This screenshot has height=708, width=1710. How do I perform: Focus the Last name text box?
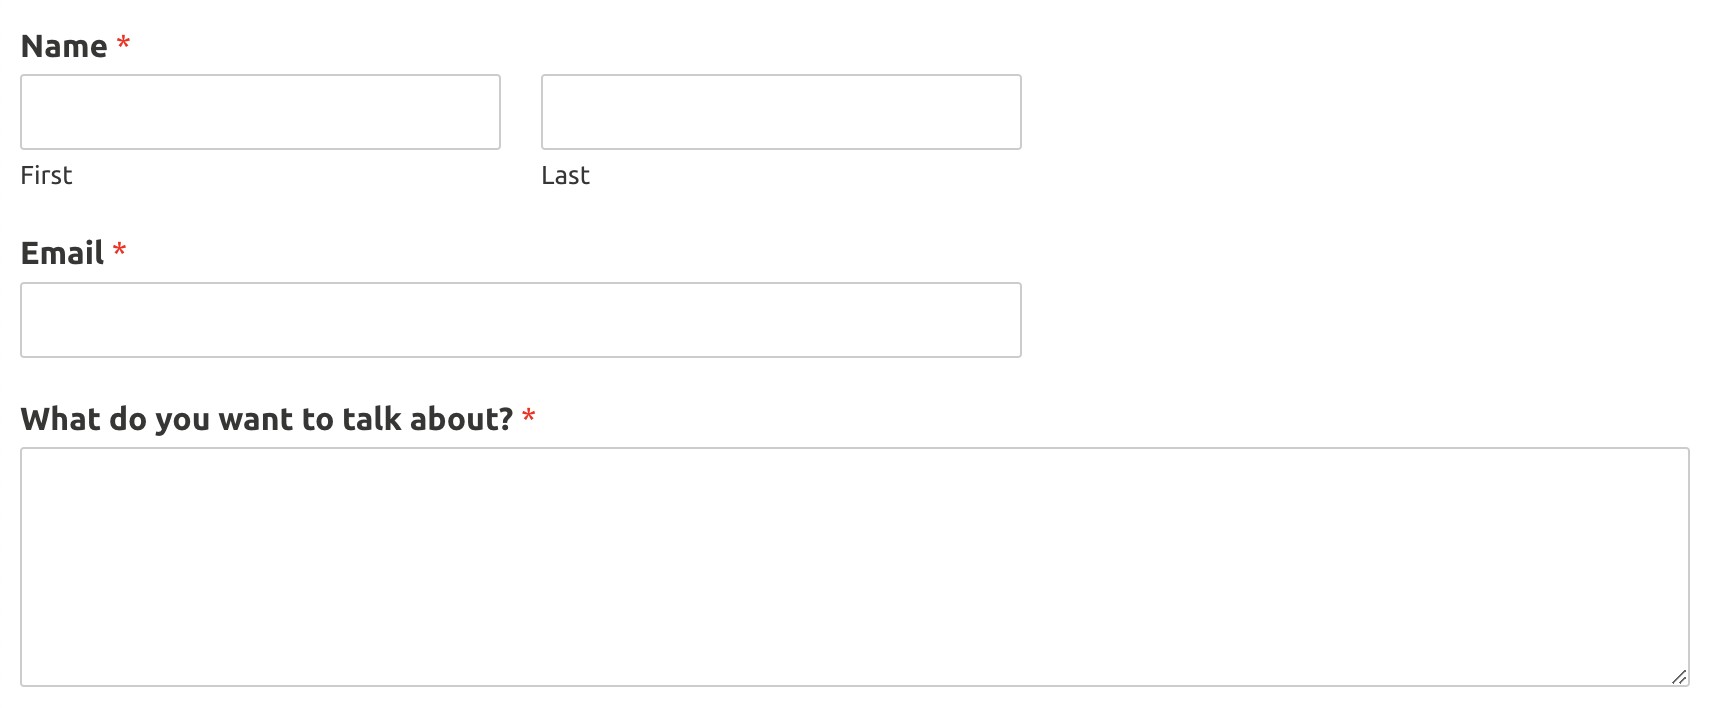[781, 112]
